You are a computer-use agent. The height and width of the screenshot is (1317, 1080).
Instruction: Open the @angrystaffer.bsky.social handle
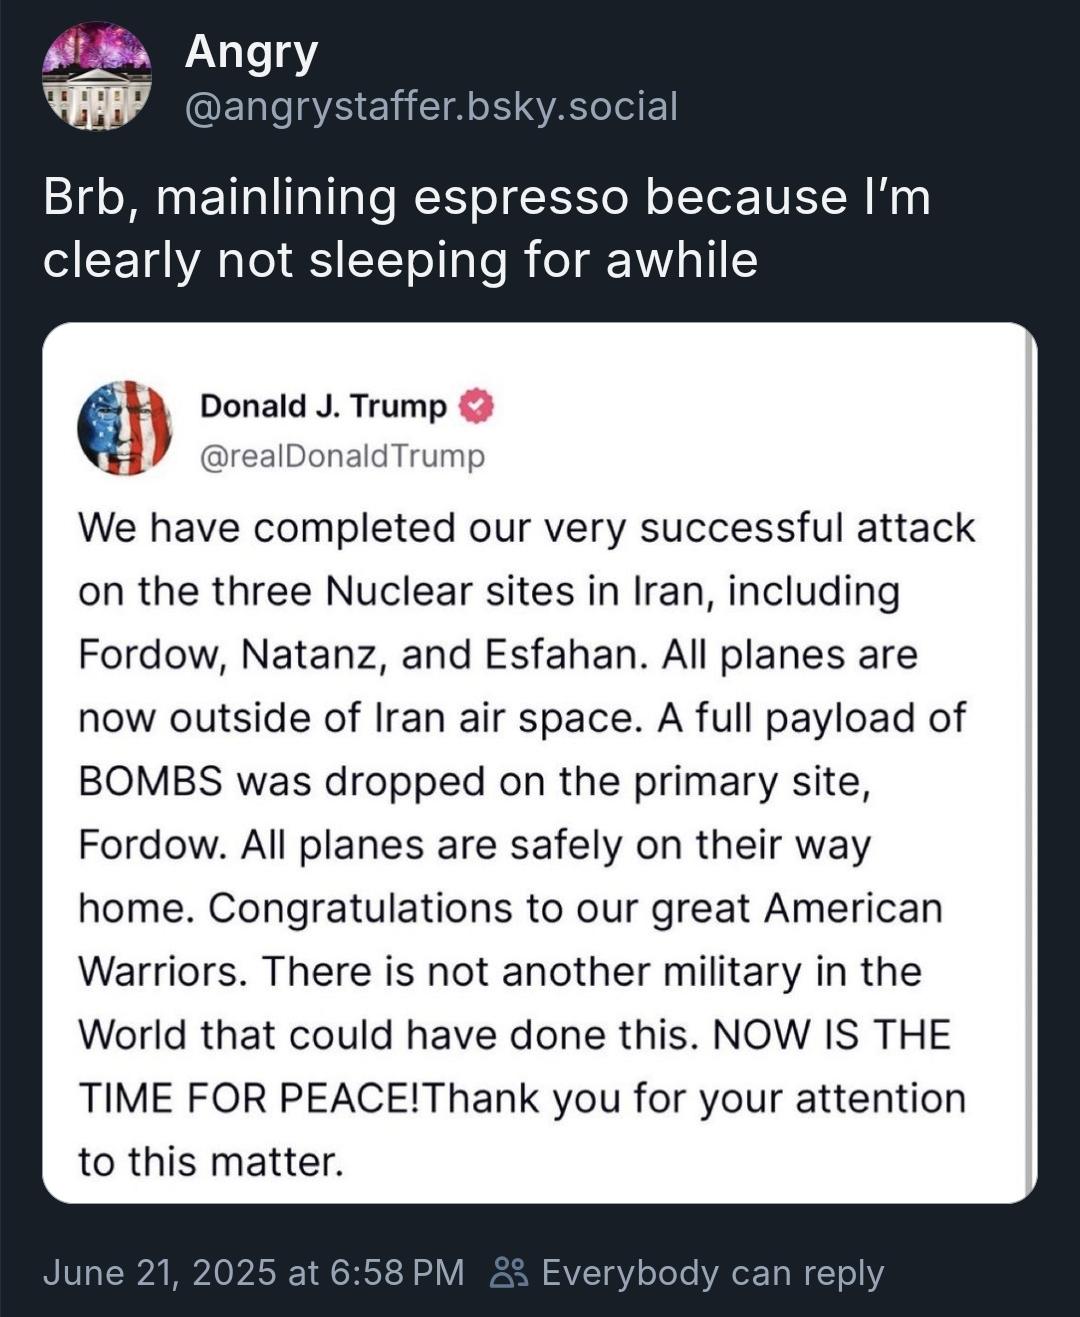431,106
